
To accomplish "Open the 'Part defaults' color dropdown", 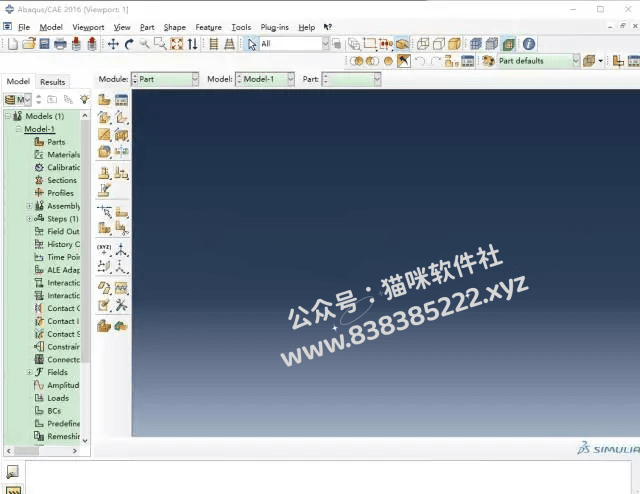I will click(x=538, y=61).
